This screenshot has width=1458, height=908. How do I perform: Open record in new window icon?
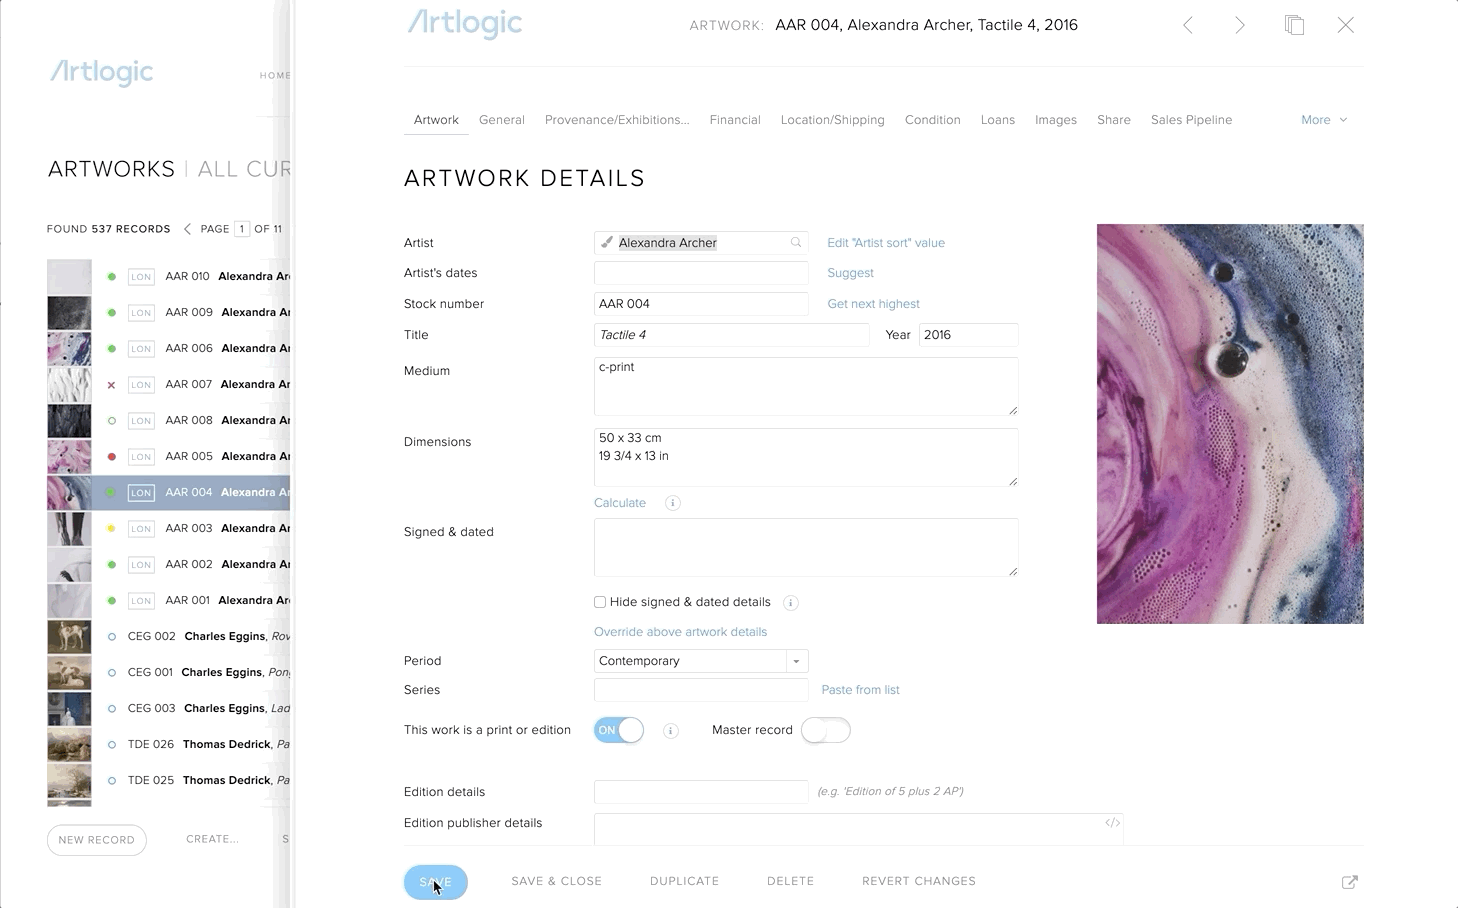point(1349,882)
